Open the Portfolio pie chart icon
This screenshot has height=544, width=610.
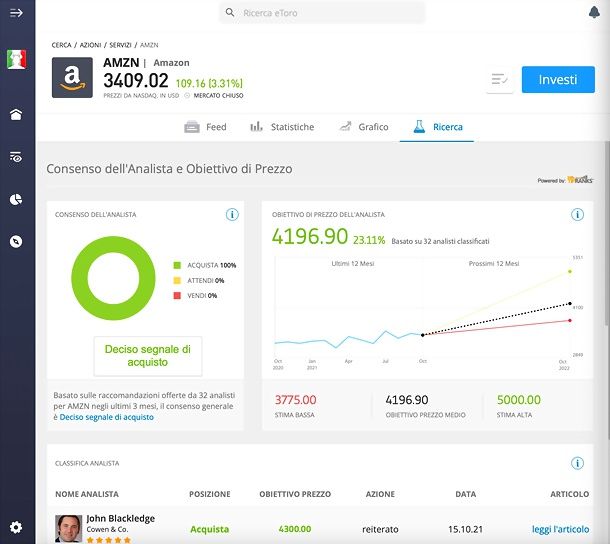[16, 199]
